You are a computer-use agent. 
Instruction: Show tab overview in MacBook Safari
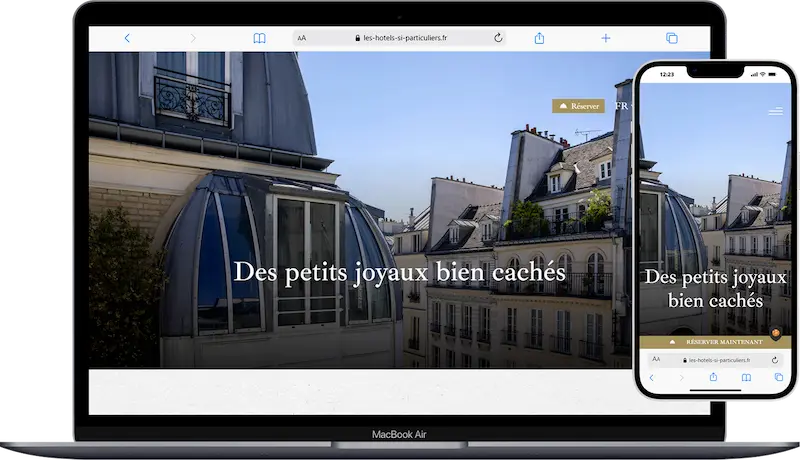click(672, 38)
